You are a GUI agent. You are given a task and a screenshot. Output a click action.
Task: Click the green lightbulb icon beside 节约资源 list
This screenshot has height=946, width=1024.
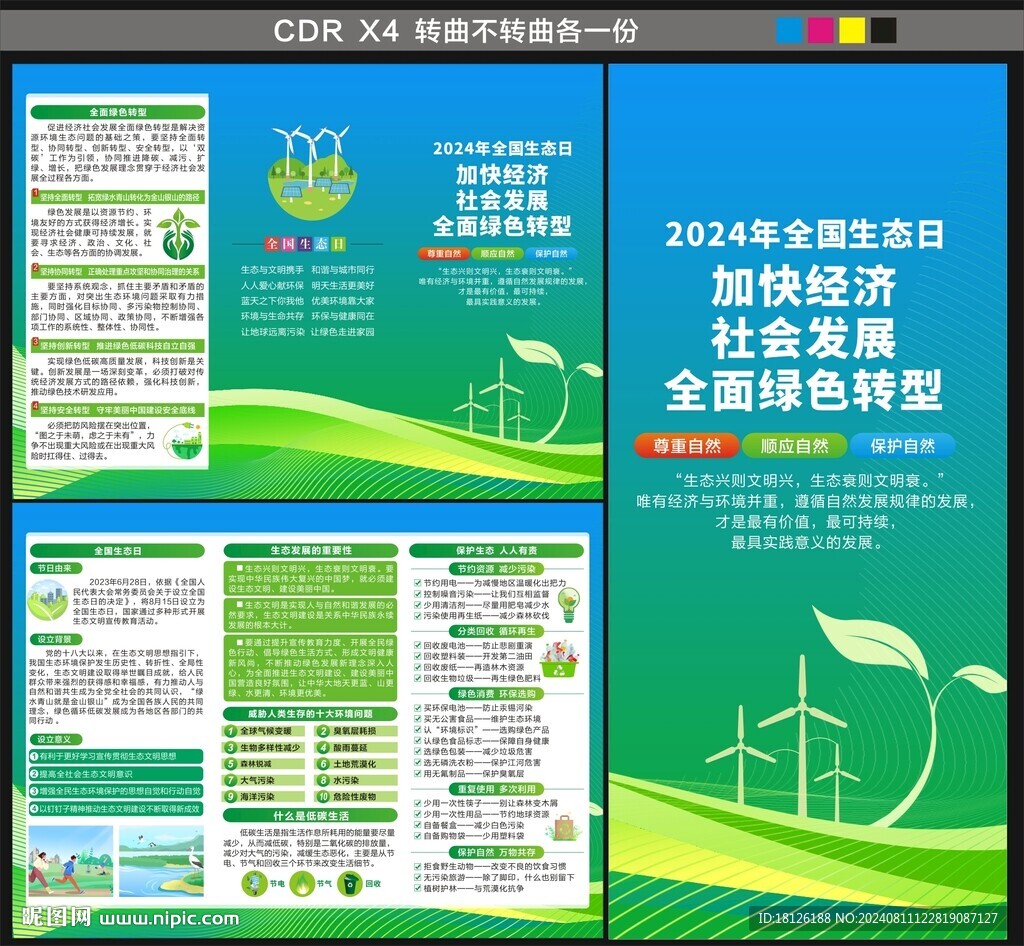[x=568, y=605]
